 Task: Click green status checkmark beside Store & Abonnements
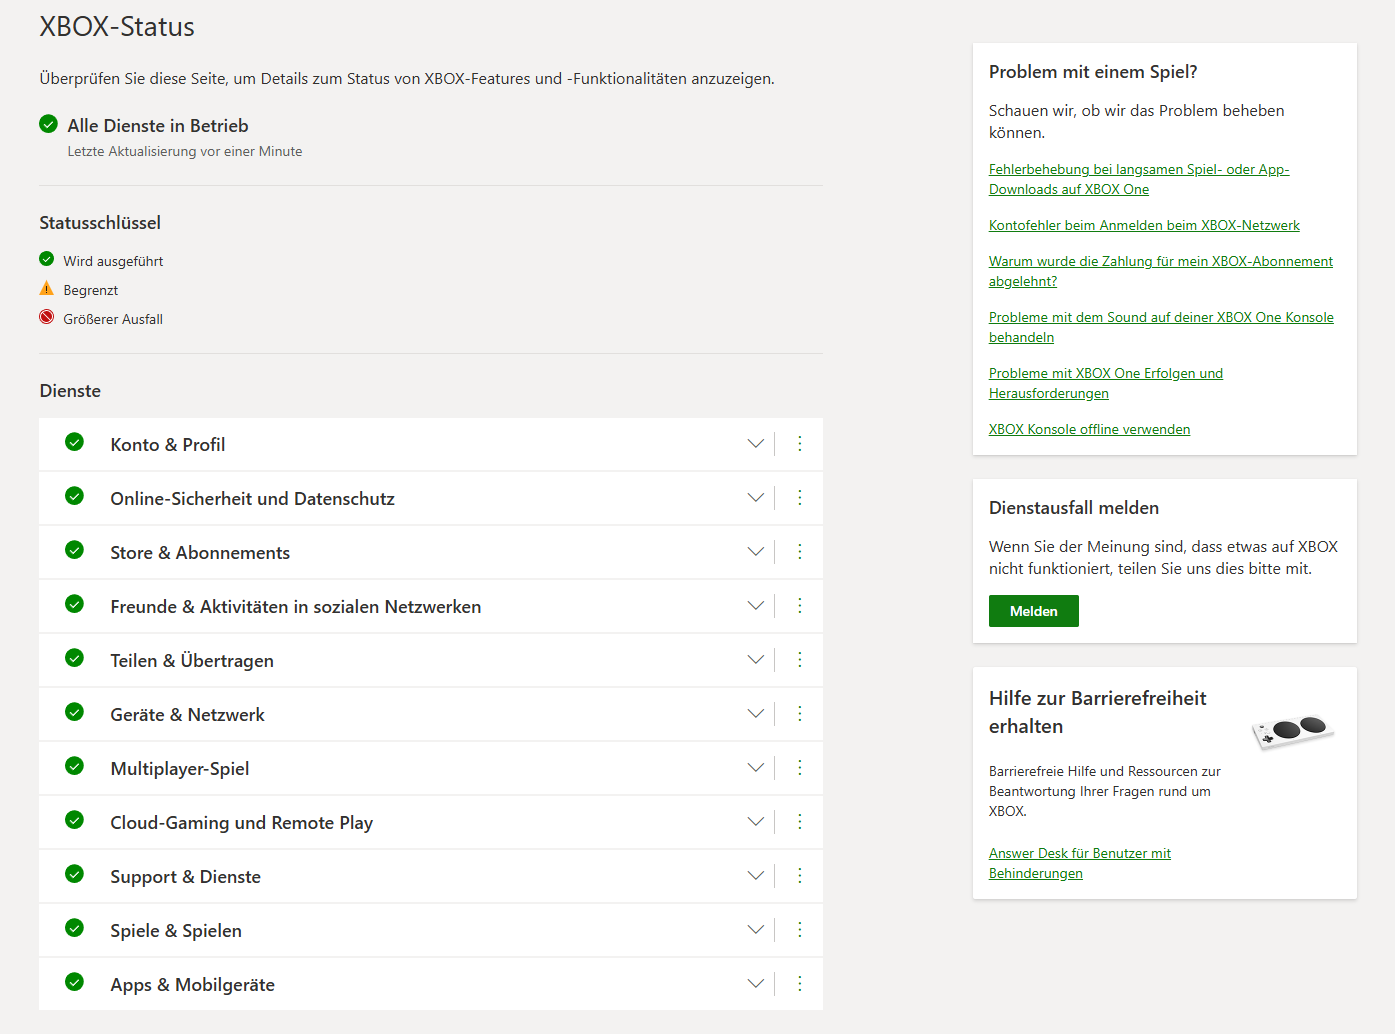pos(74,550)
